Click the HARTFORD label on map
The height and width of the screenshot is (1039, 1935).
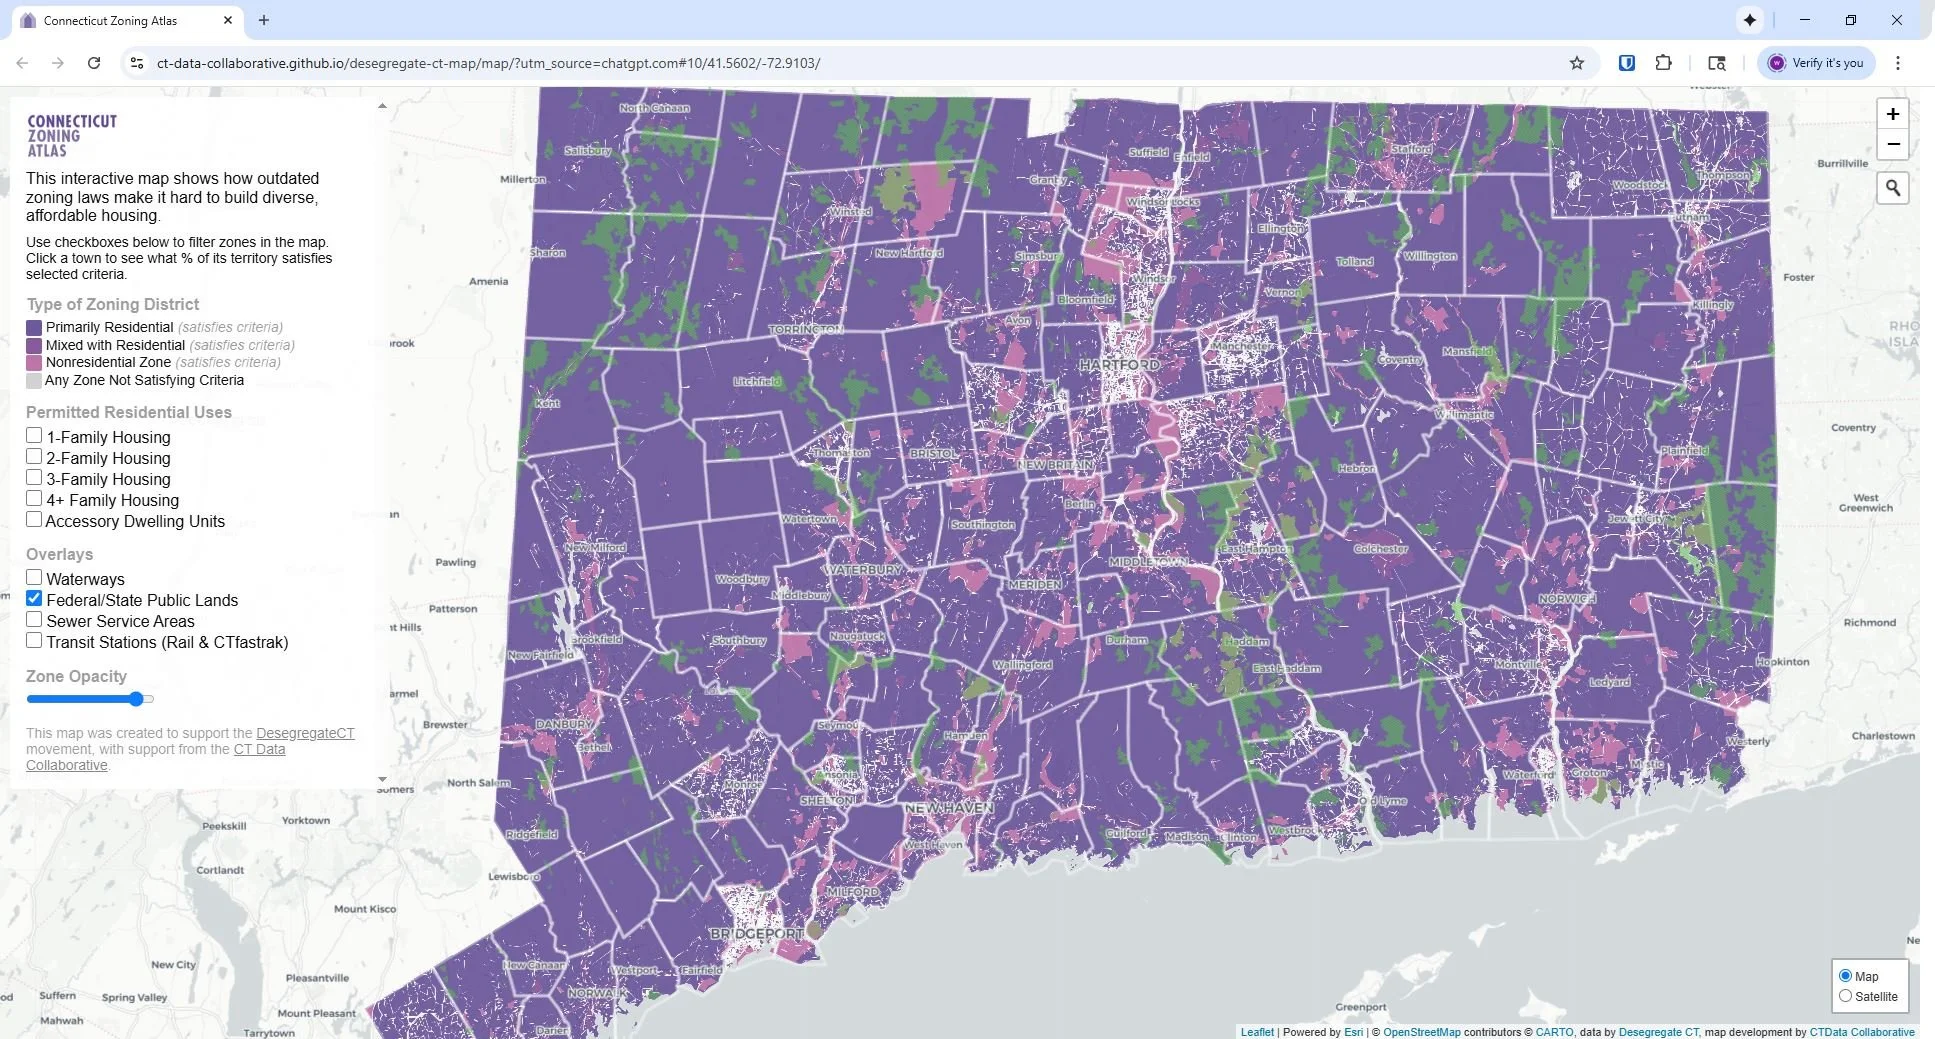point(1119,365)
